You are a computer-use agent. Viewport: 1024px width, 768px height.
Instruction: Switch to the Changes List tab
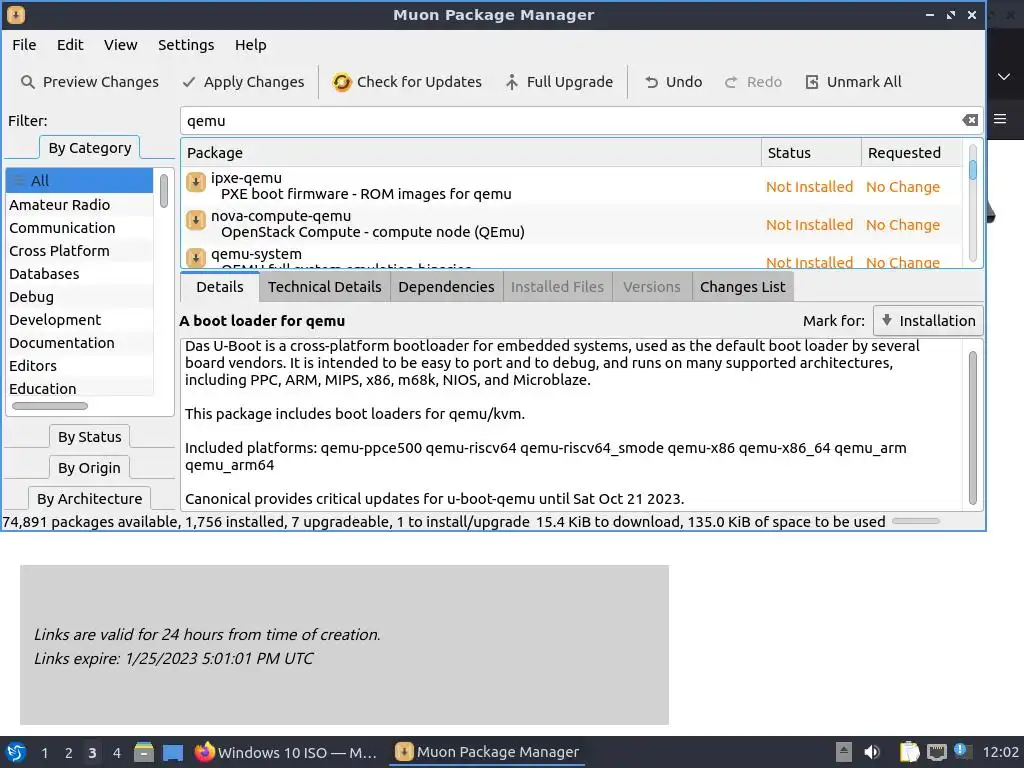pyautogui.click(x=743, y=287)
